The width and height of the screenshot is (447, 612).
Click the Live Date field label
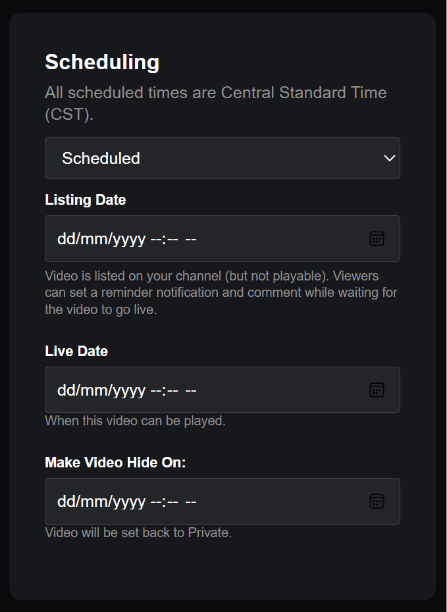[x=77, y=351]
